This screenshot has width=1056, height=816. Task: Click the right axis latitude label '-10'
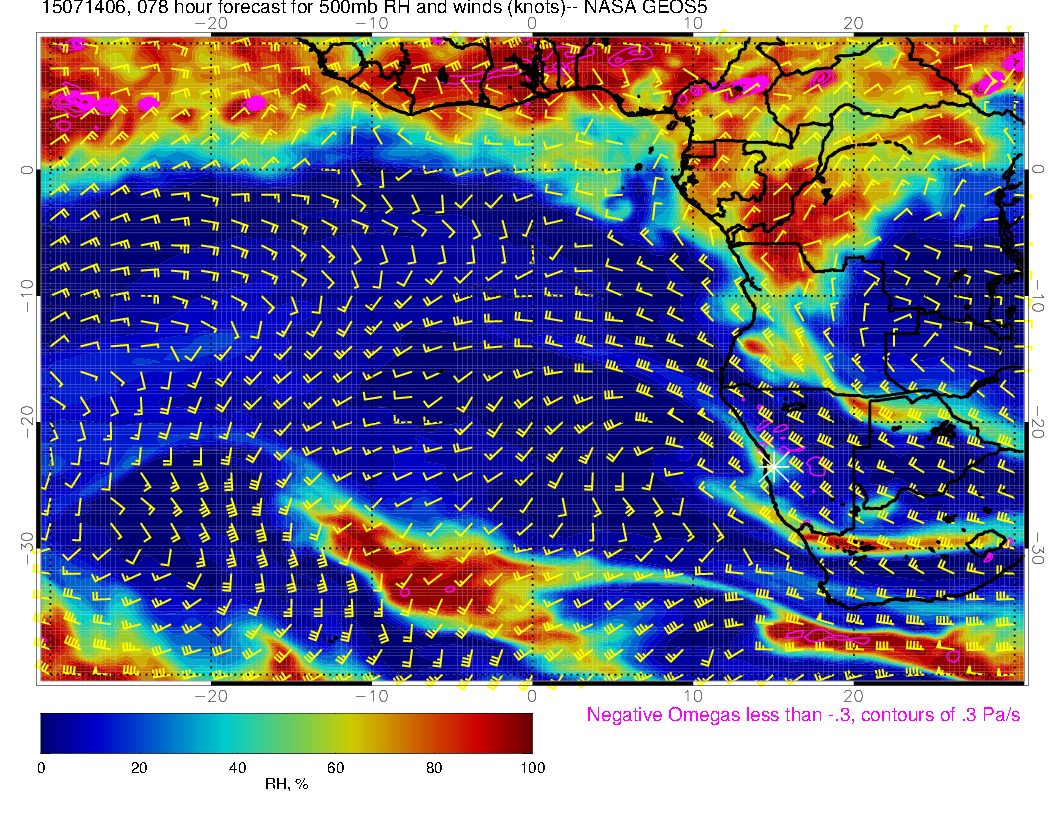(1038, 296)
